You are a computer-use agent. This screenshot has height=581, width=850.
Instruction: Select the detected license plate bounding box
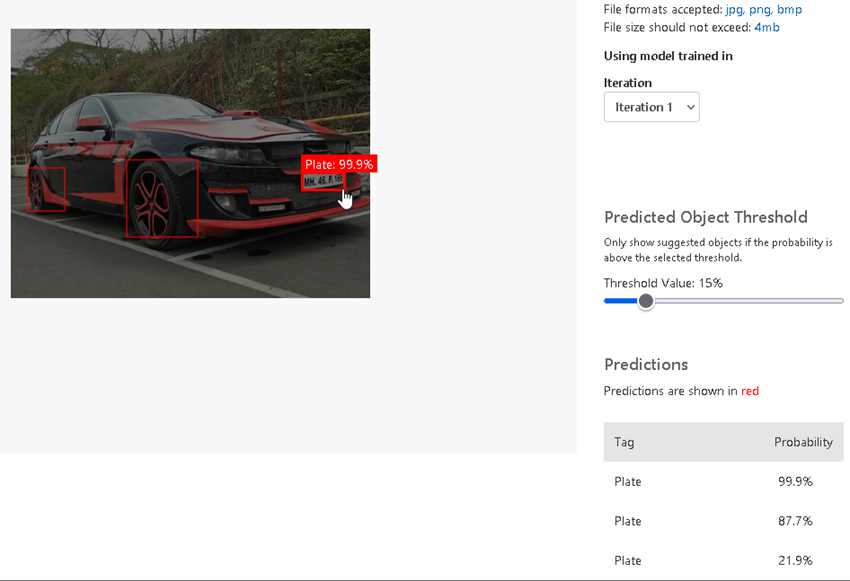(x=323, y=182)
